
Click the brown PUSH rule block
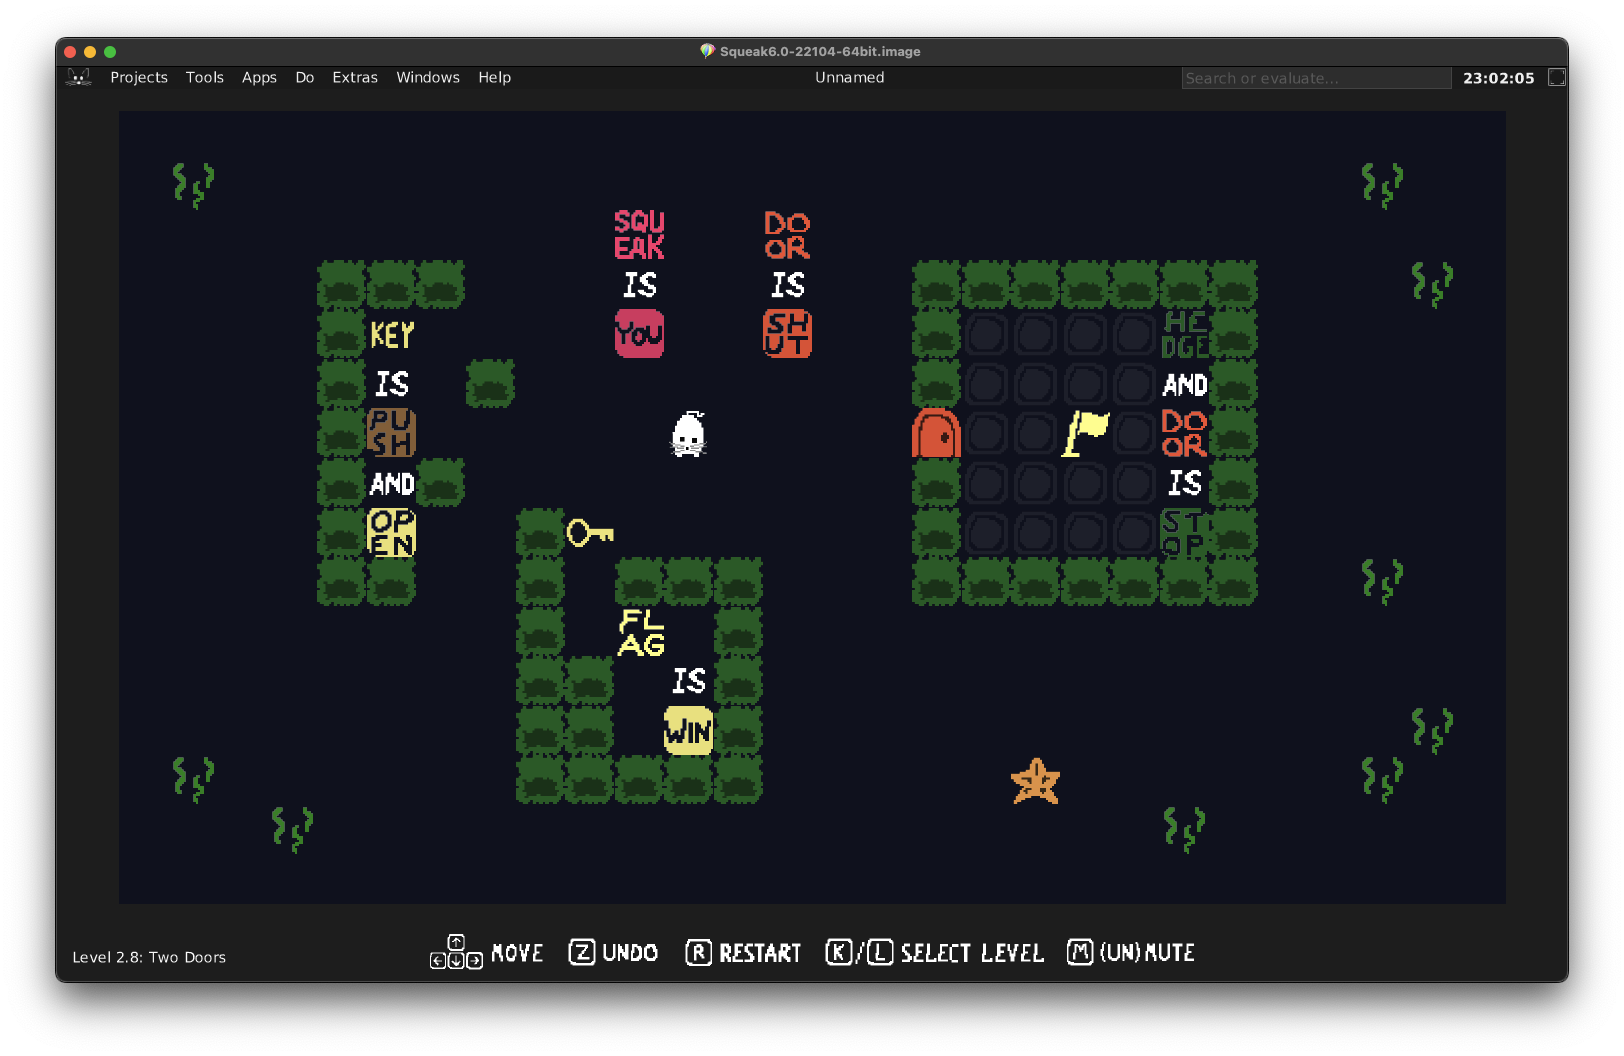point(391,434)
